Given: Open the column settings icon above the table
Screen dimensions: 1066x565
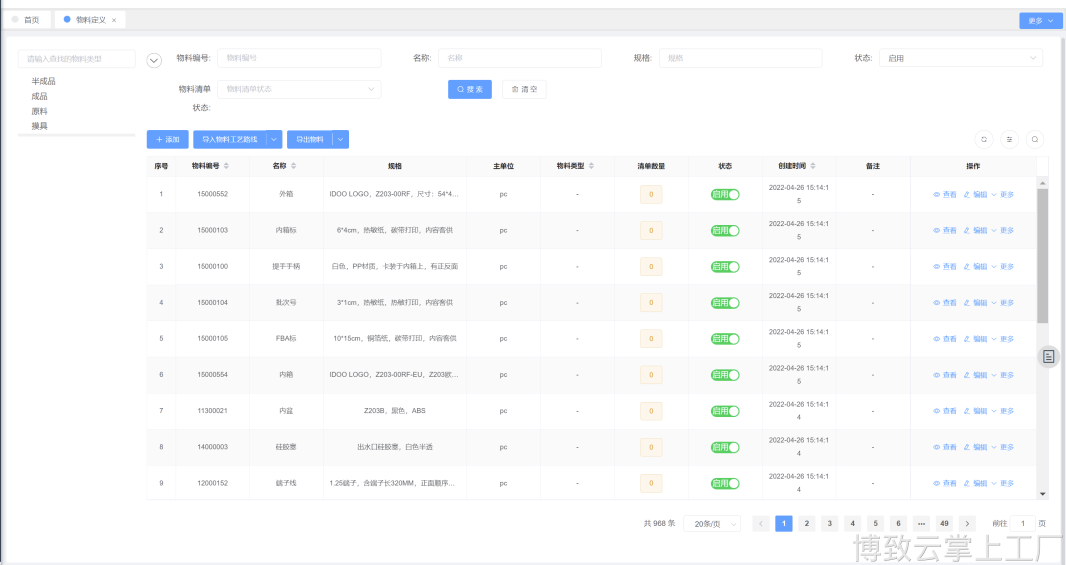Looking at the screenshot, I should 1009,140.
